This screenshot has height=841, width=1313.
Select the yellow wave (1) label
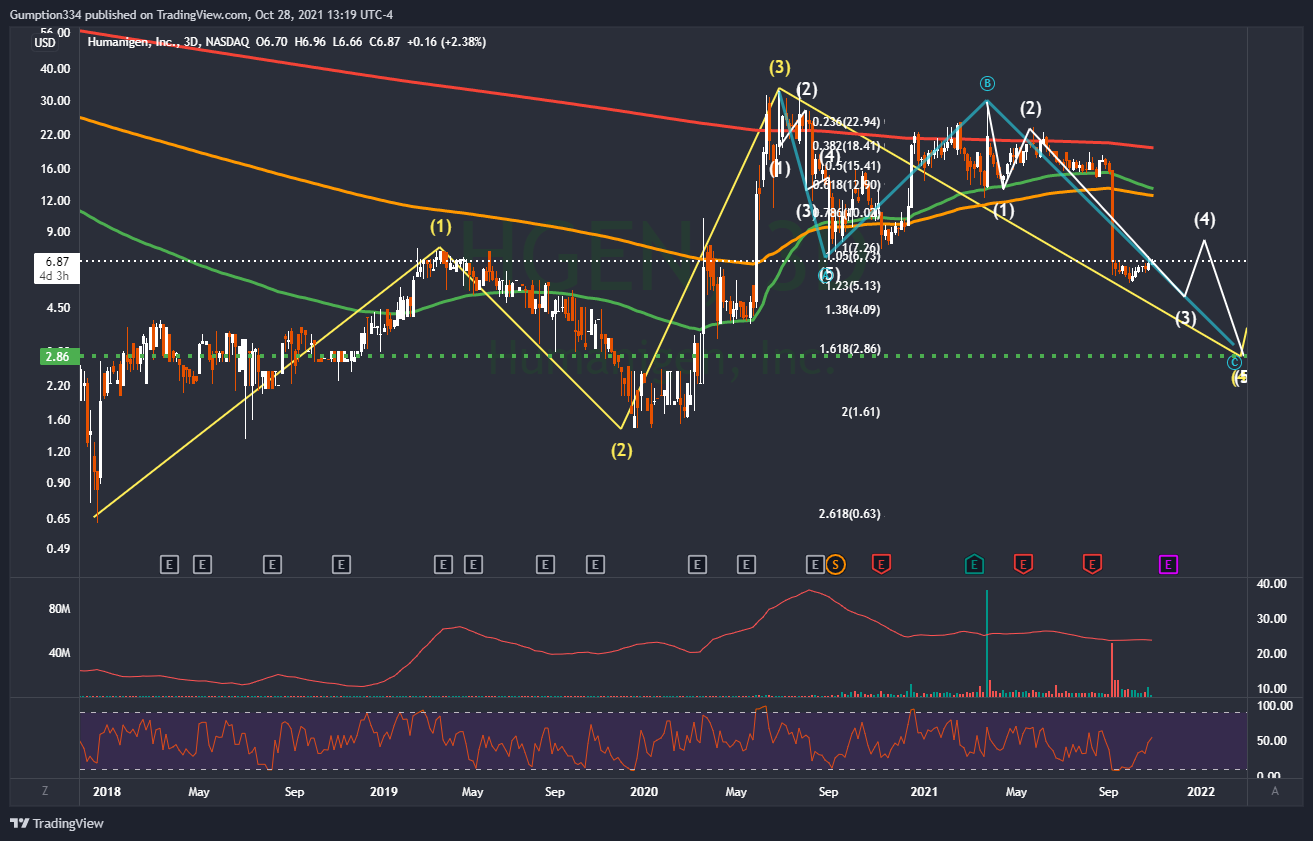[441, 226]
